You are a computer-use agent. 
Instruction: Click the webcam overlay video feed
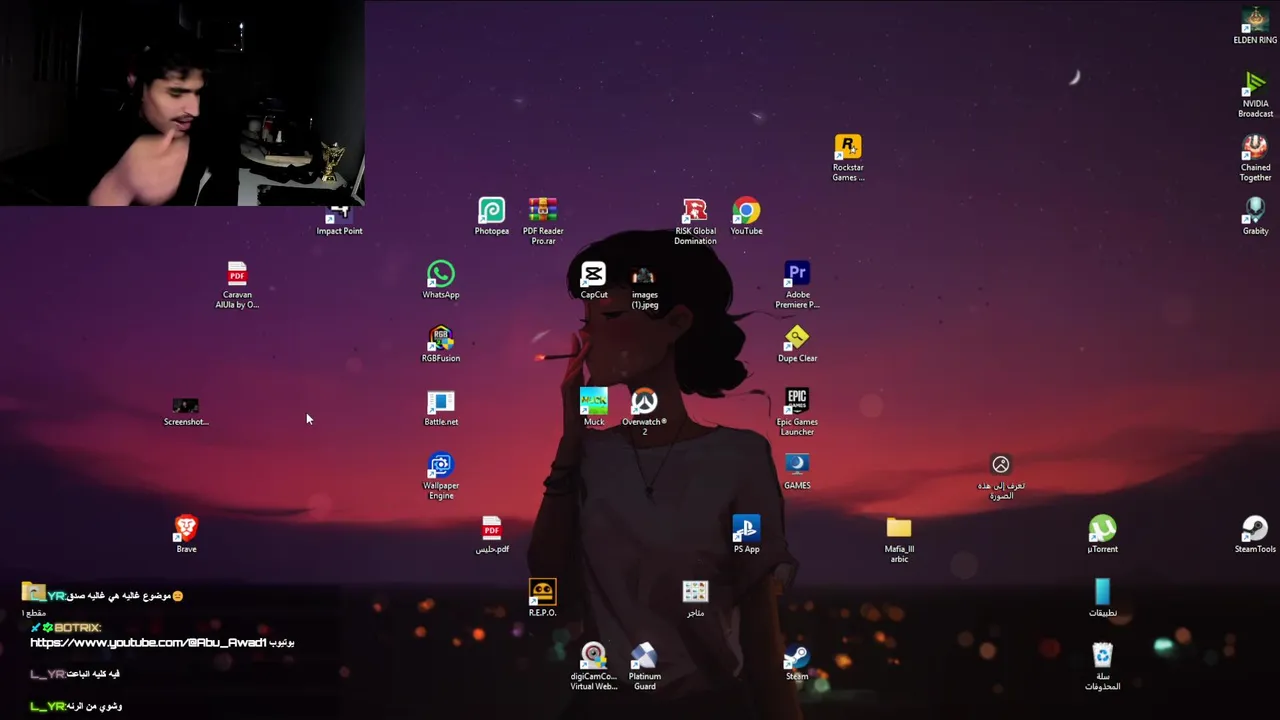[x=182, y=103]
